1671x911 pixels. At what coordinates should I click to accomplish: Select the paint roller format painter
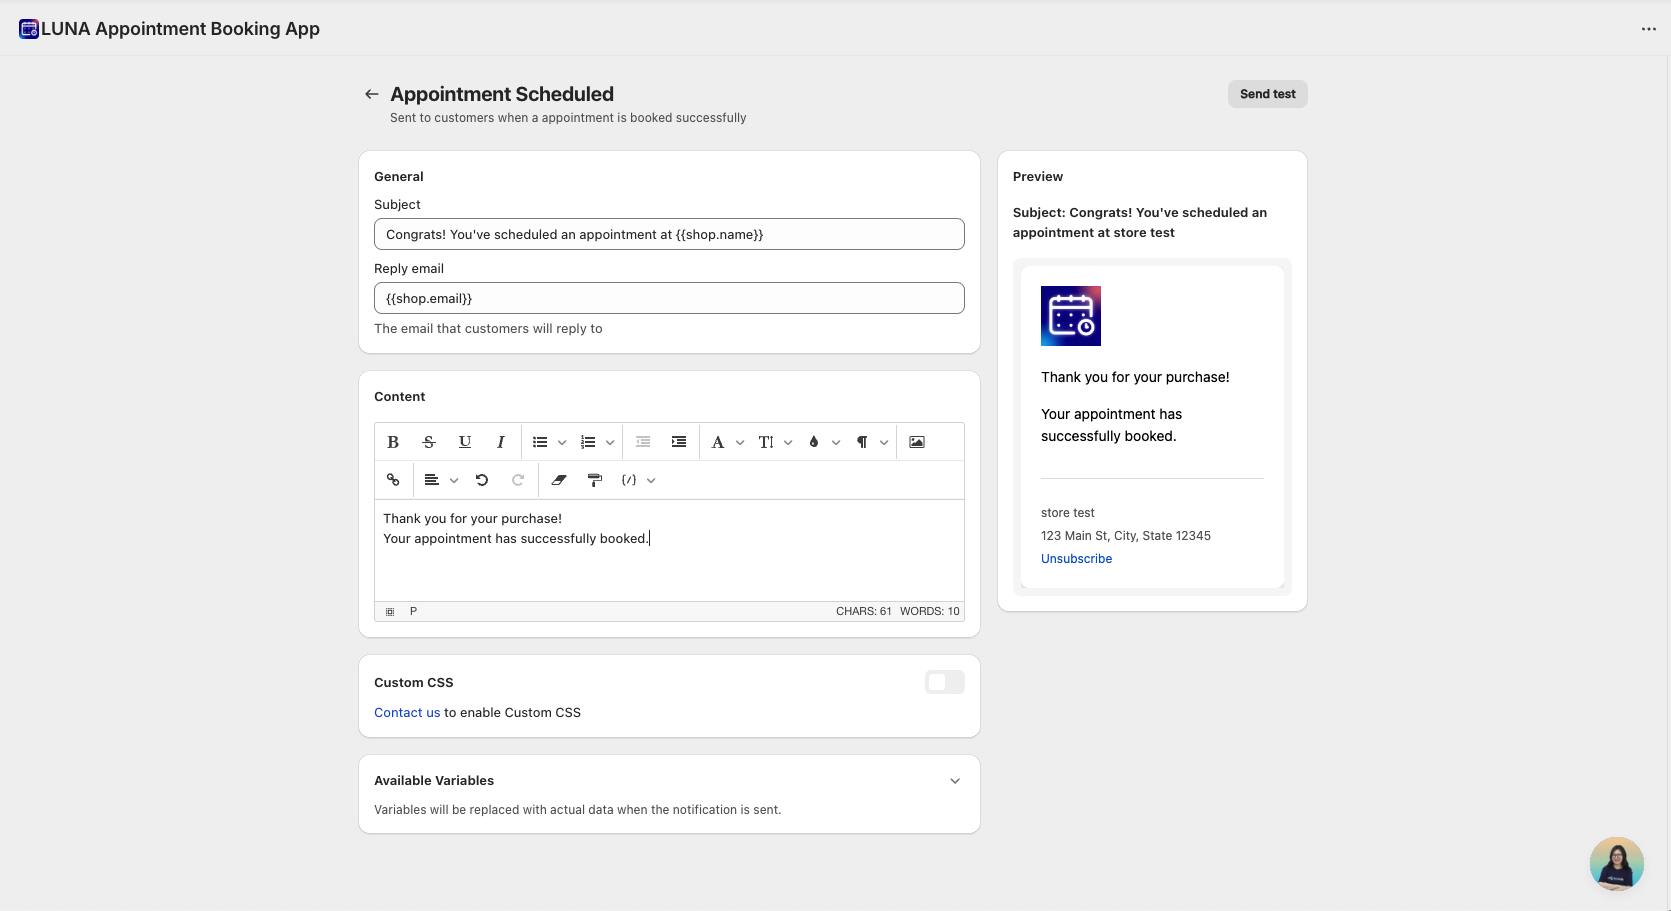click(x=595, y=480)
